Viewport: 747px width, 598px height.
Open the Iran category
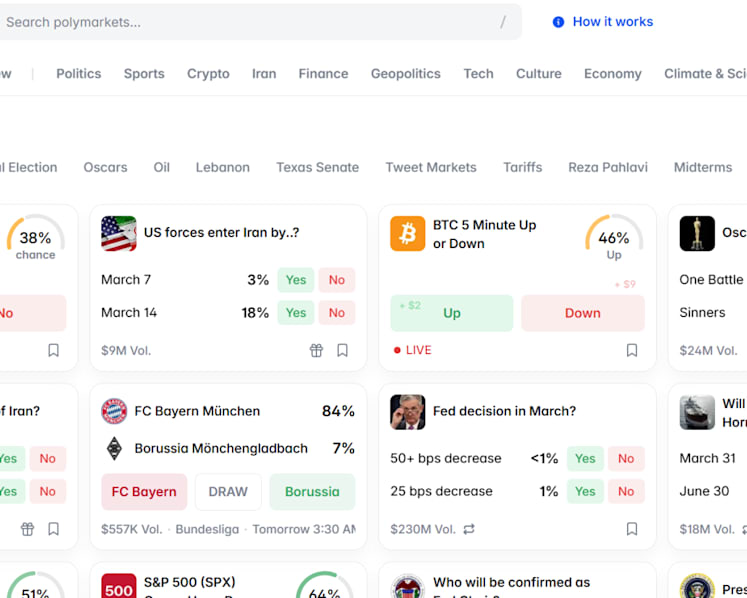[x=264, y=74]
